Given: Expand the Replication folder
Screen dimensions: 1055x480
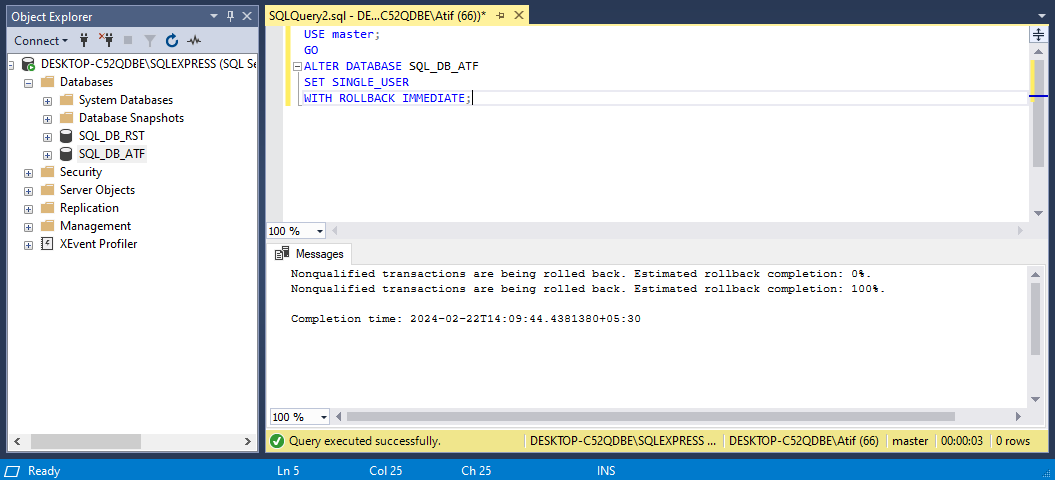Looking at the screenshot, I should 28,209.
